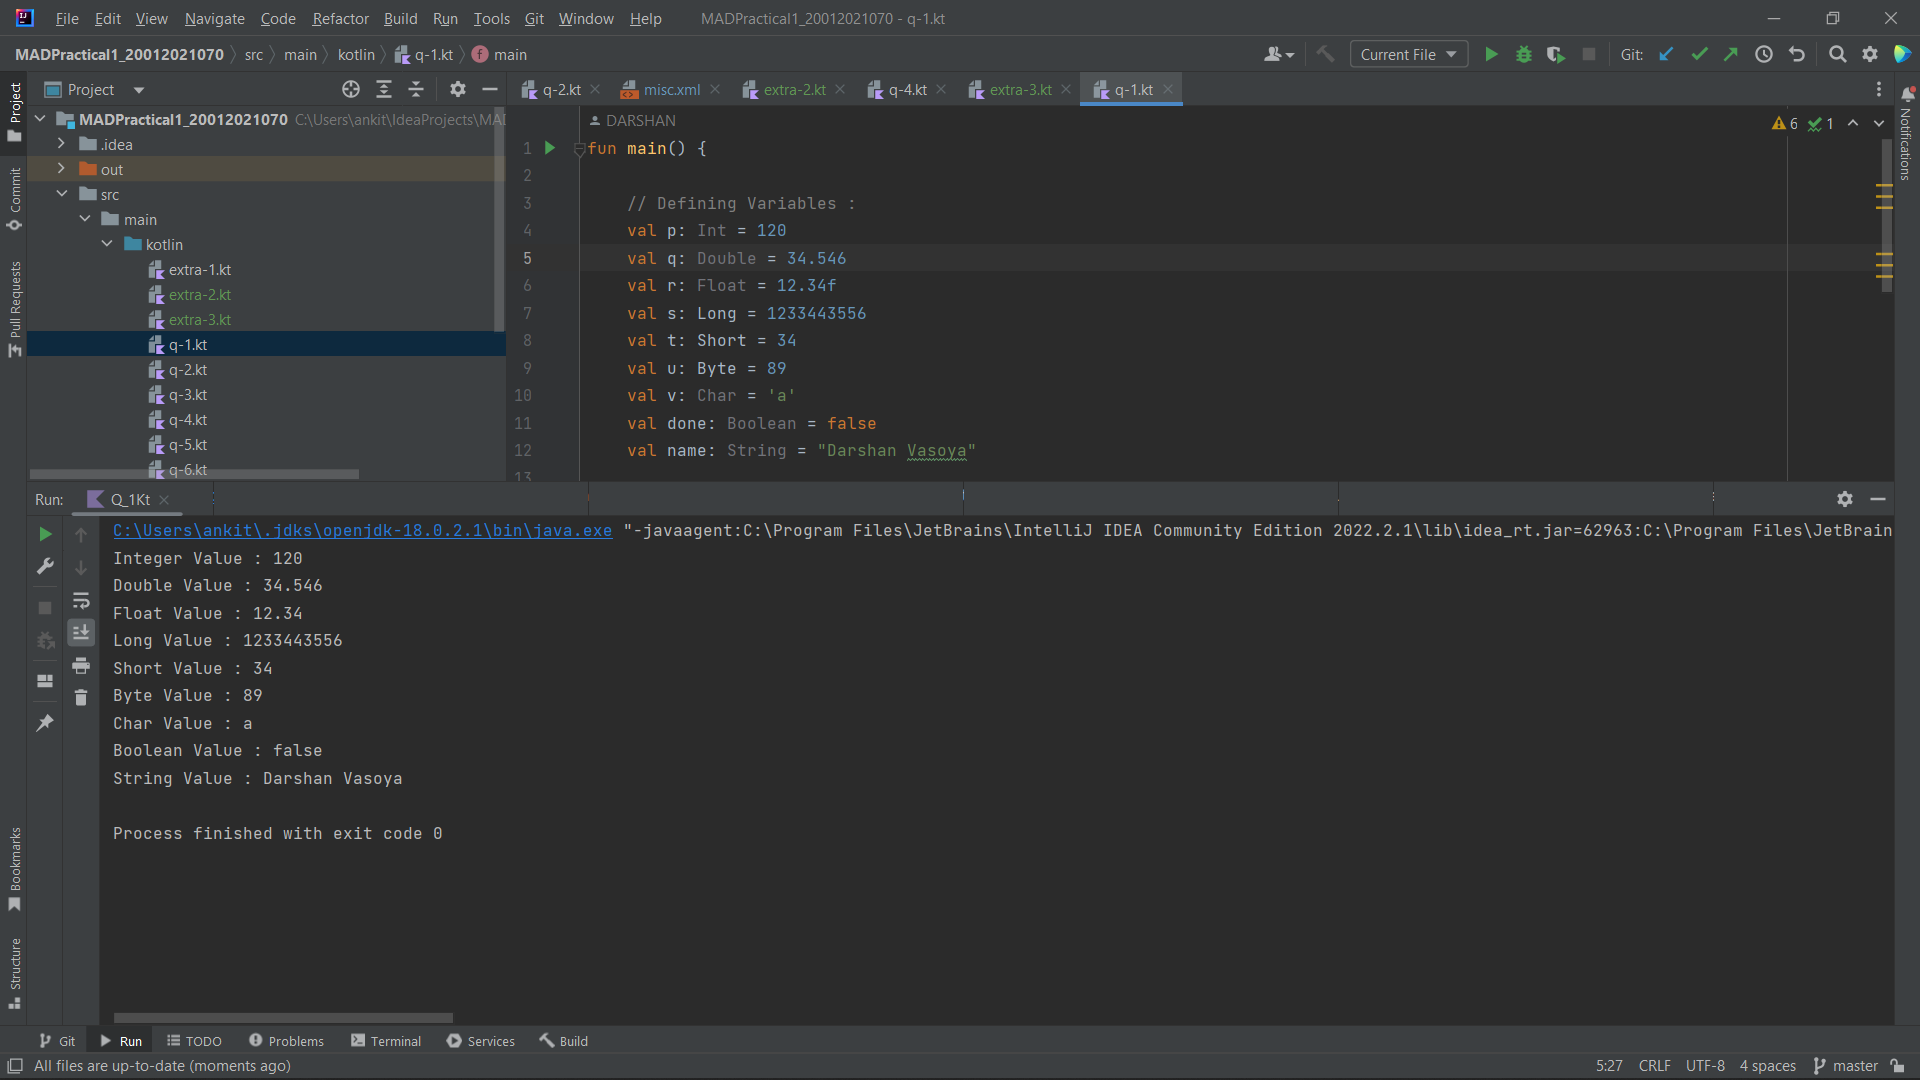Expand the out folder in project tree
The width and height of the screenshot is (1920, 1080).
pos(61,169)
